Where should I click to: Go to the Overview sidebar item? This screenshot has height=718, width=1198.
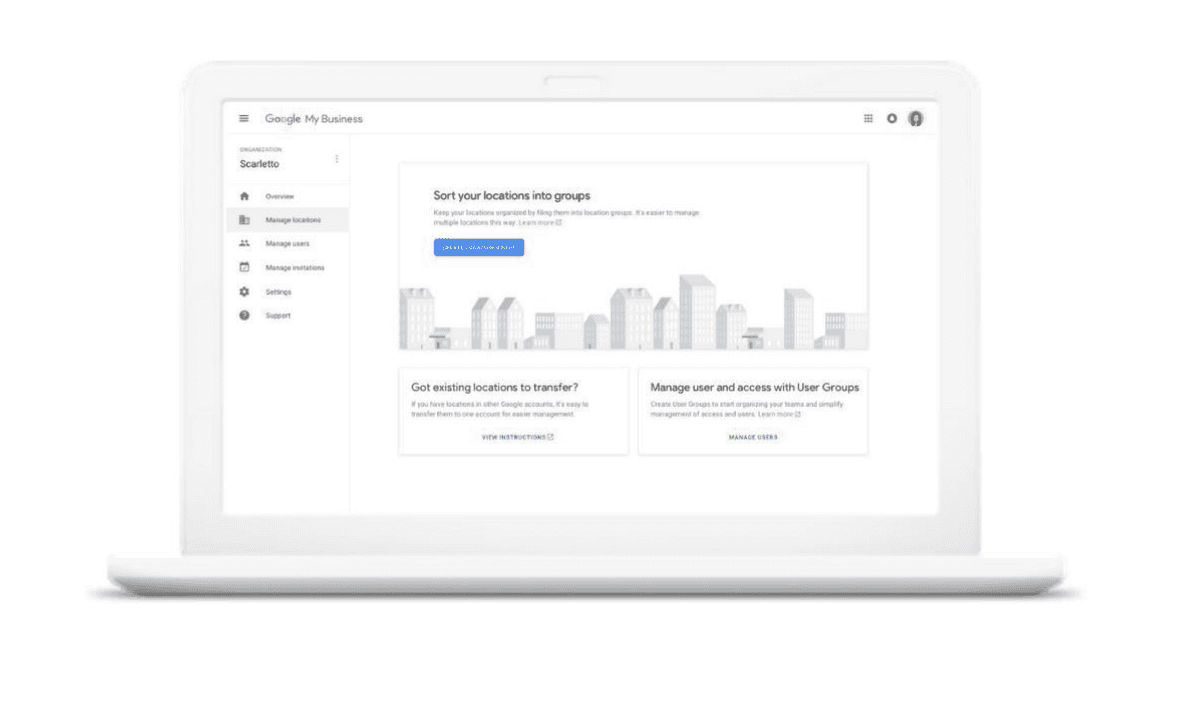280,197
